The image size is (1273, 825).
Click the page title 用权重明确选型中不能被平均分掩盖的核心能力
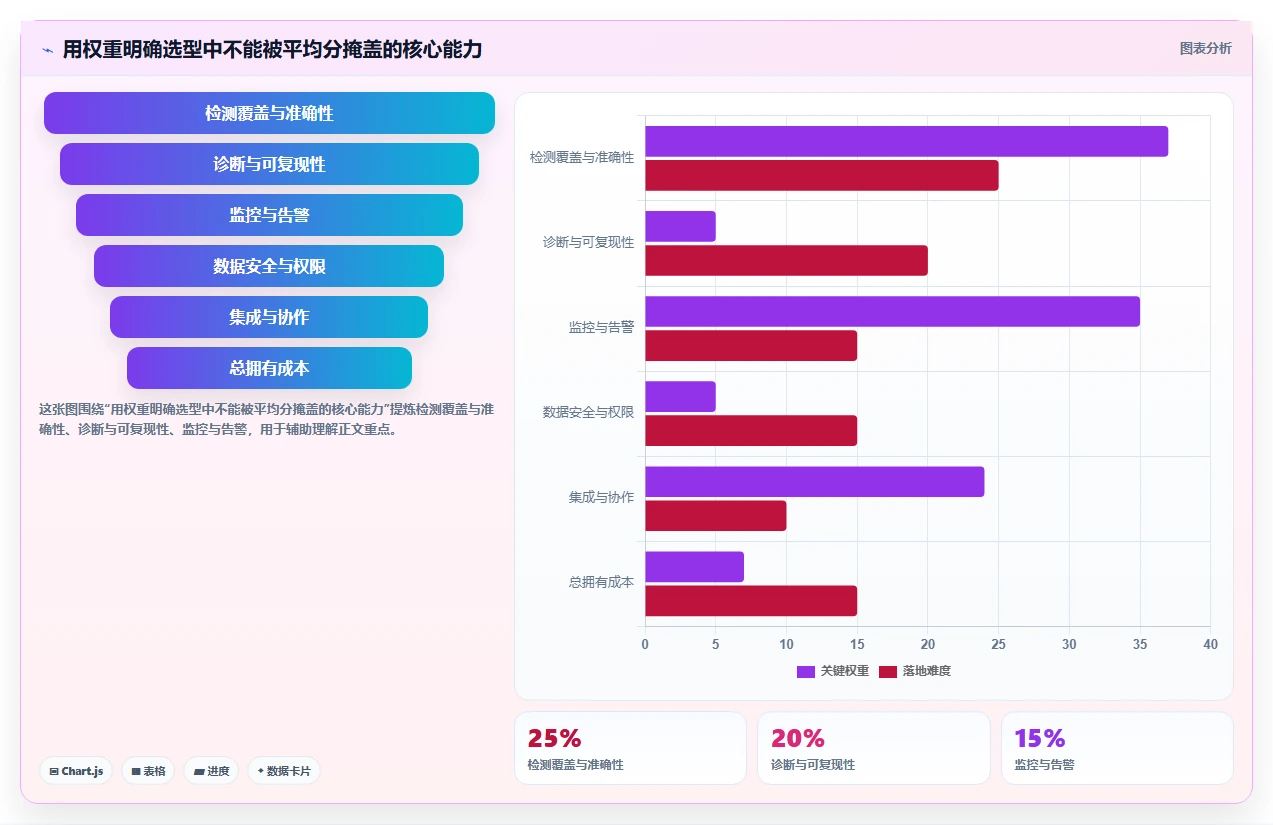[x=273, y=49]
